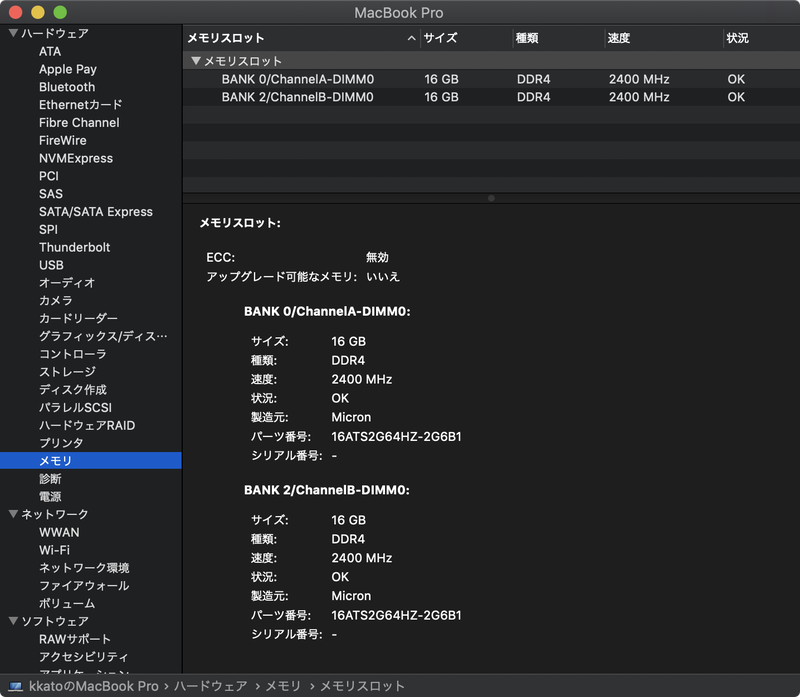The width and height of the screenshot is (800, 697).
Task: Select SAS in the sidebar
Action: [x=51, y=194]
